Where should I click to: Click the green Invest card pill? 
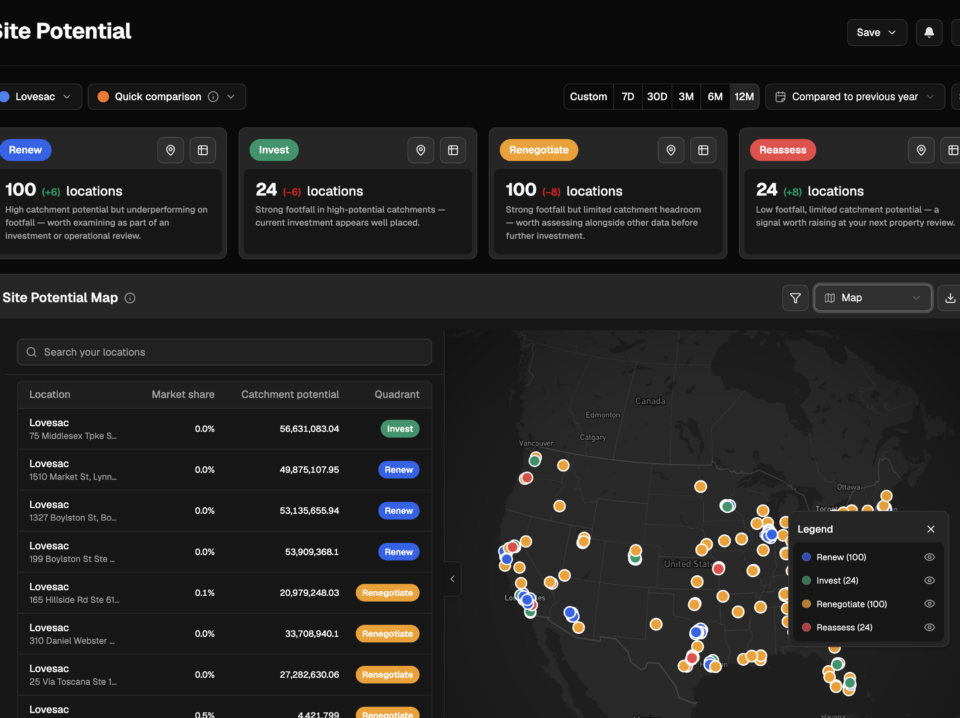tap(274, 150)
